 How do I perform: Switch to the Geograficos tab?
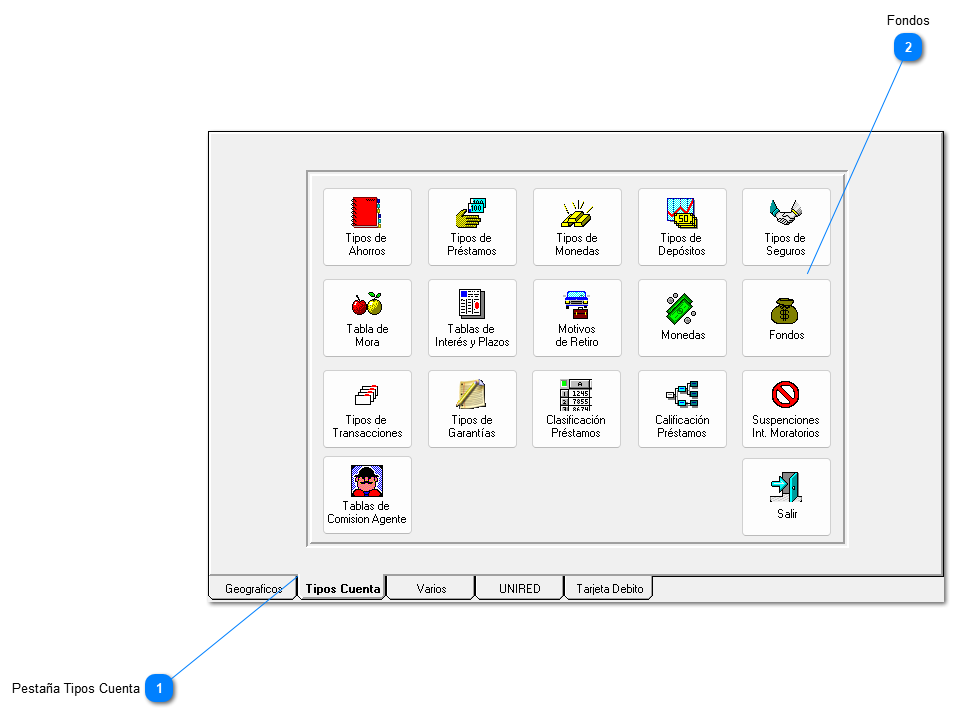coord(251,589)
